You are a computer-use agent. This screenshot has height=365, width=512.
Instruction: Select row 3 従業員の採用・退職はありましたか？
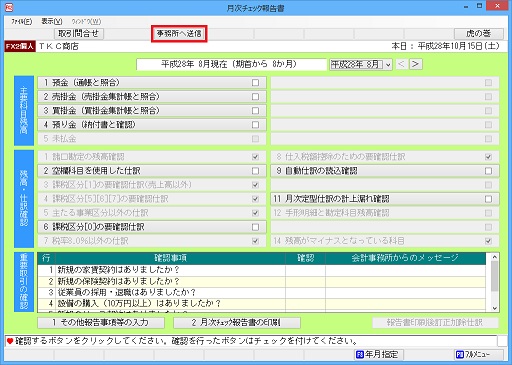(x=261, y=292)
